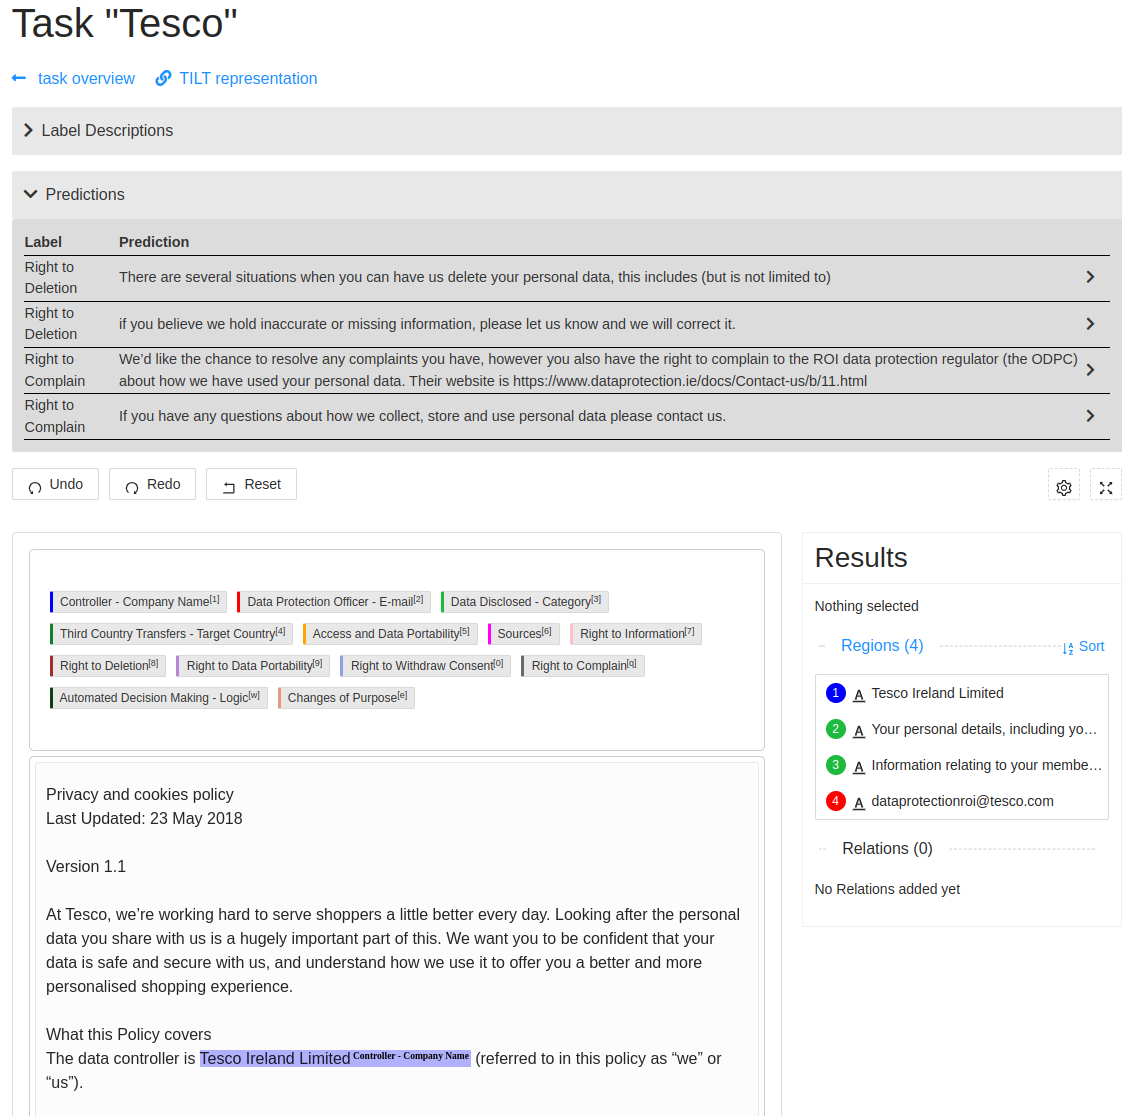Viewport: 1133px width, 1116px height.
Task: Click the Undo arrow icon
Action: (x=35, y=486)
